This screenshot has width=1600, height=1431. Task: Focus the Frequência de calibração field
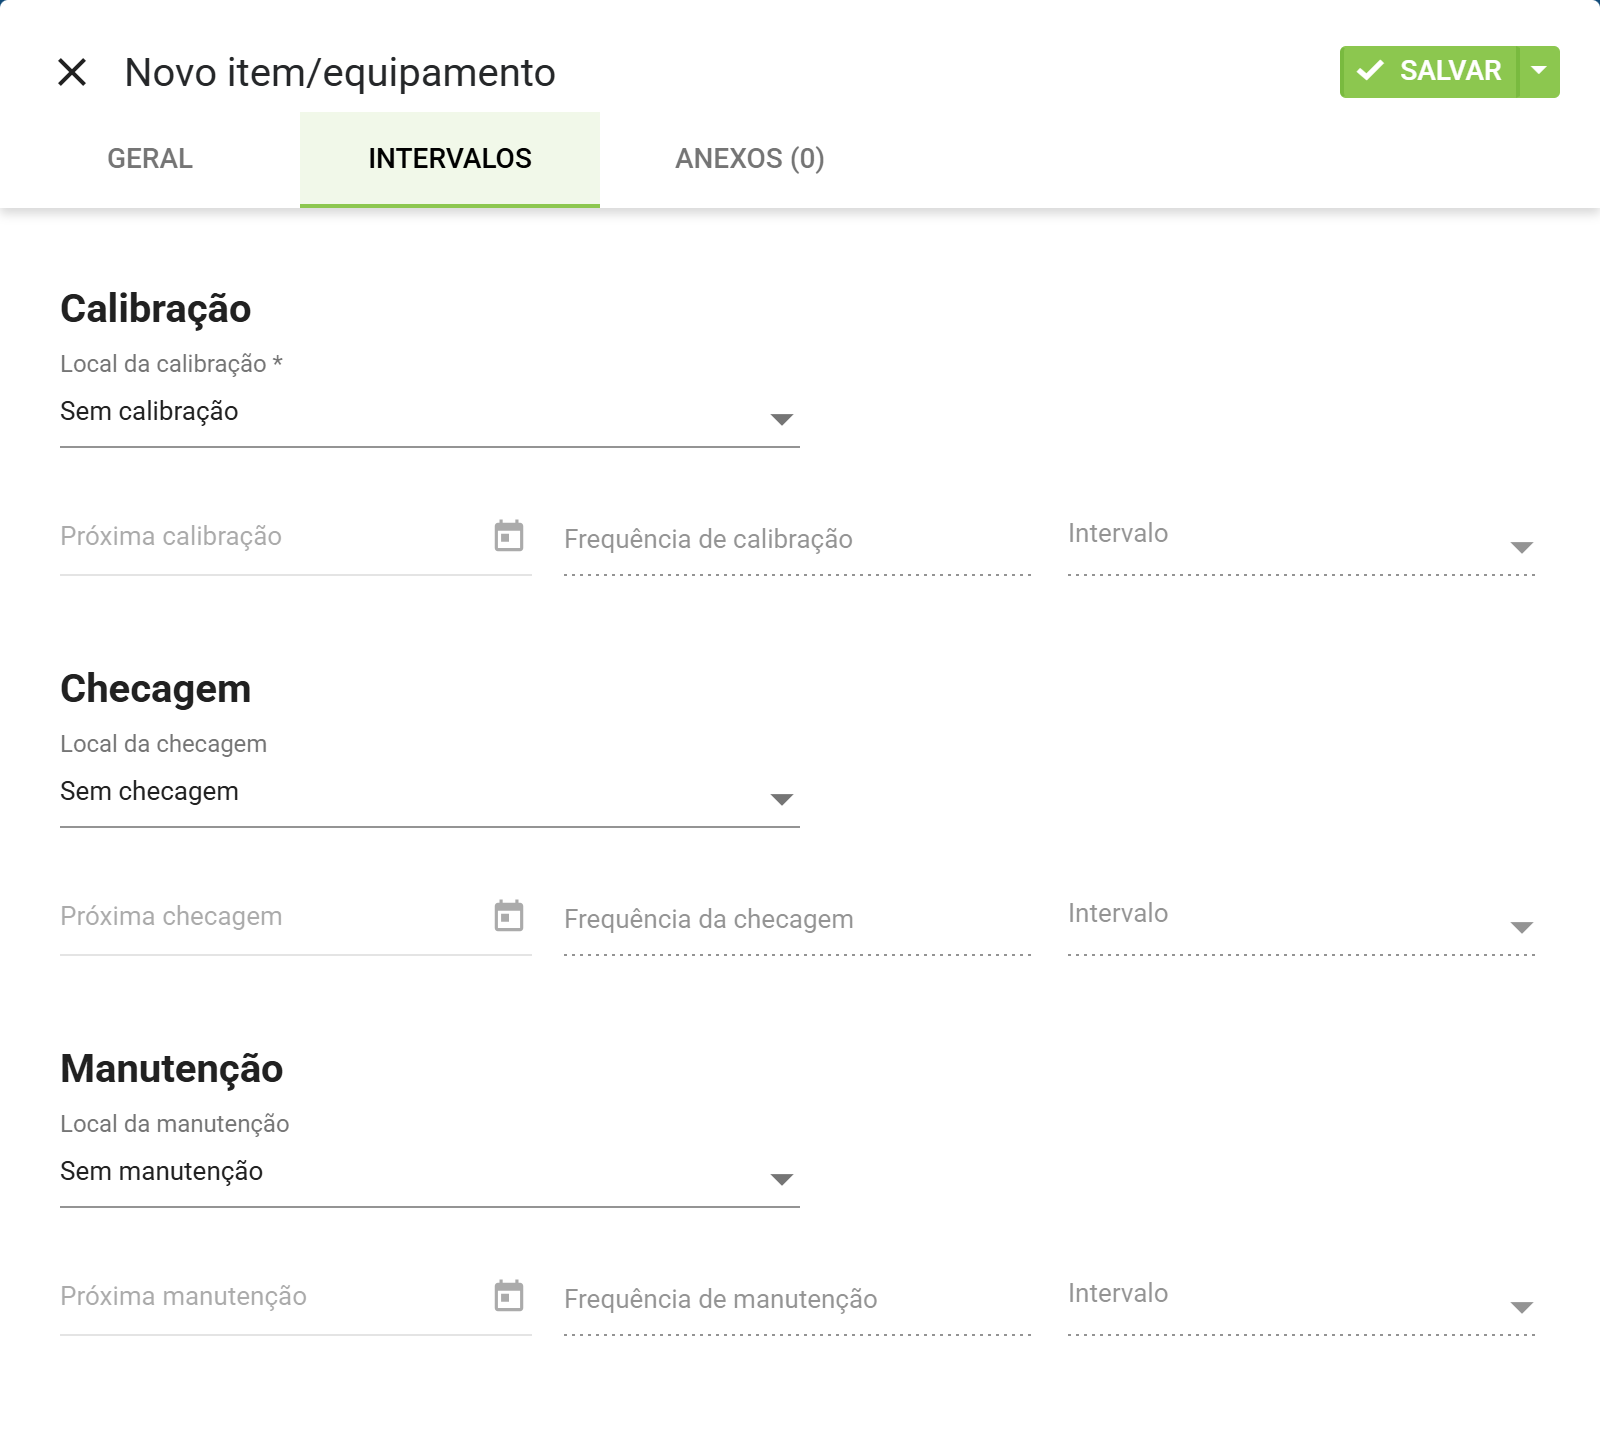(798, 540)
